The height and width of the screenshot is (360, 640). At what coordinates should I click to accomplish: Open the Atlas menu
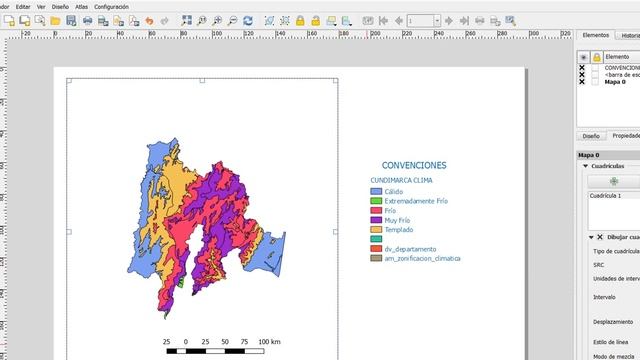tap(81, 7)
